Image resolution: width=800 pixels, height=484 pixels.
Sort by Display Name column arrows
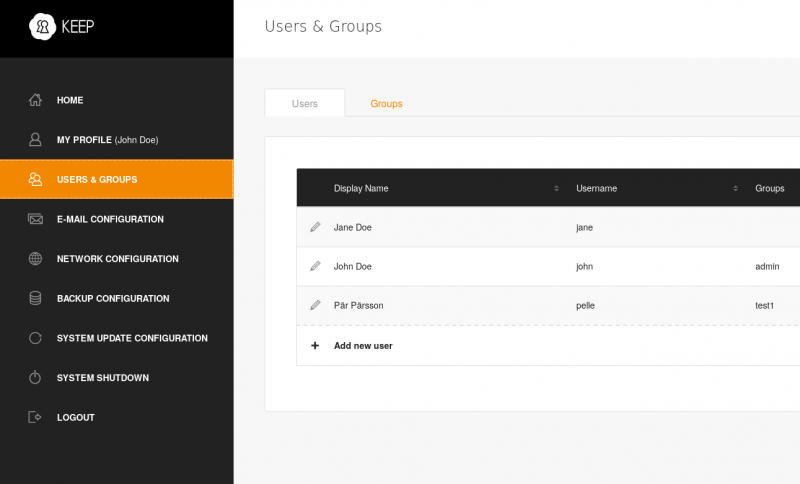556,188
